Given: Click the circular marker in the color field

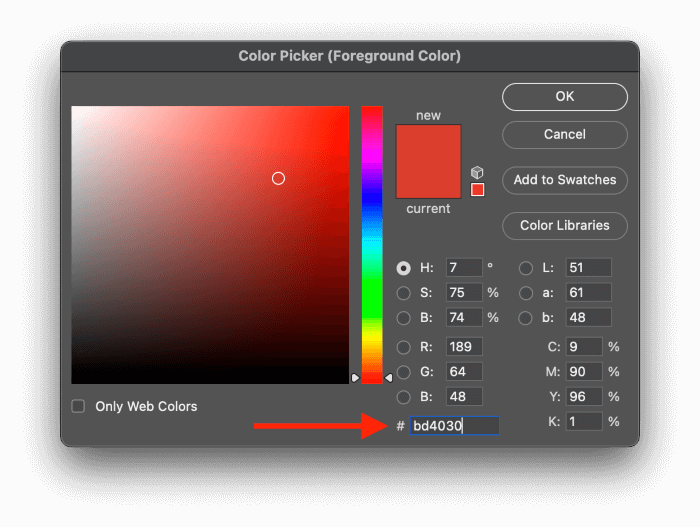Looking at the screenshot, I should click(x=278, y=179).
